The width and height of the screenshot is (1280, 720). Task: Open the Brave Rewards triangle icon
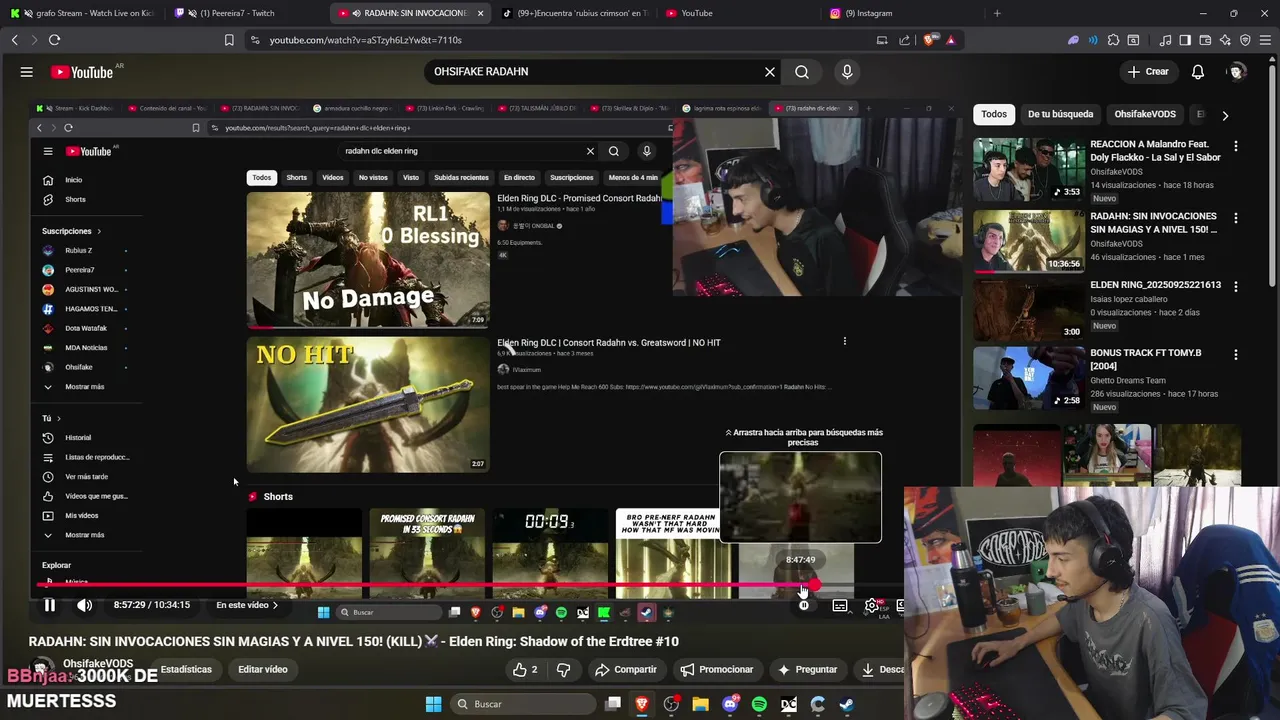click(951, 40)
